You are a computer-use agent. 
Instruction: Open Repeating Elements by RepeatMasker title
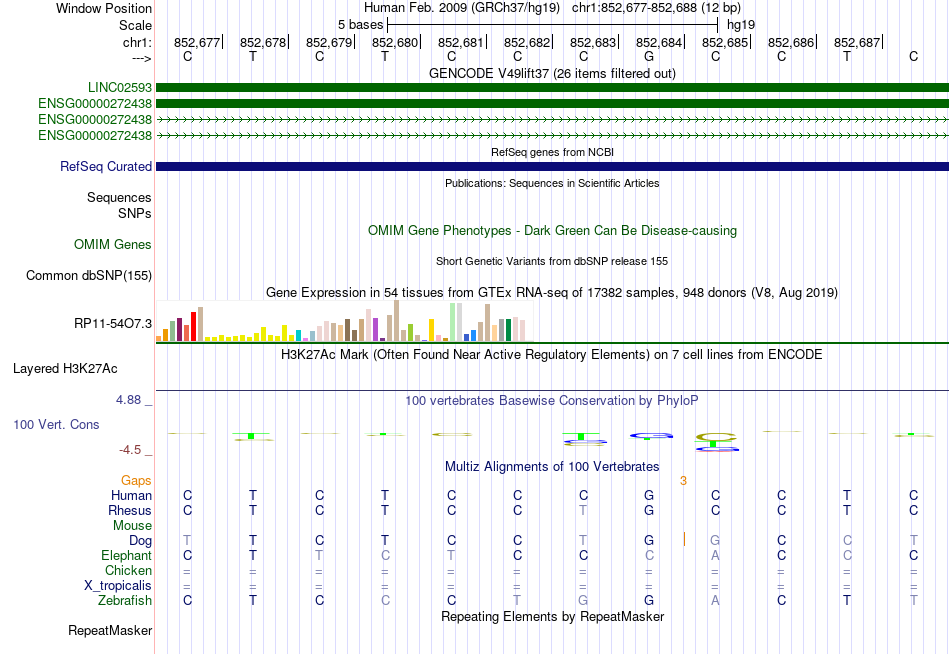tap(552, 617)
